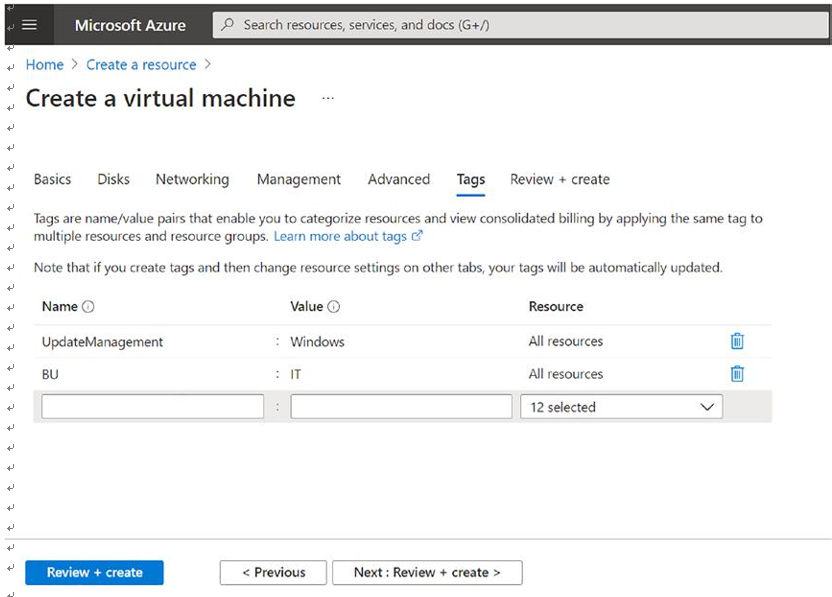Click the Name column header label
Screen dimensions: 832x597
pos(59,306)
